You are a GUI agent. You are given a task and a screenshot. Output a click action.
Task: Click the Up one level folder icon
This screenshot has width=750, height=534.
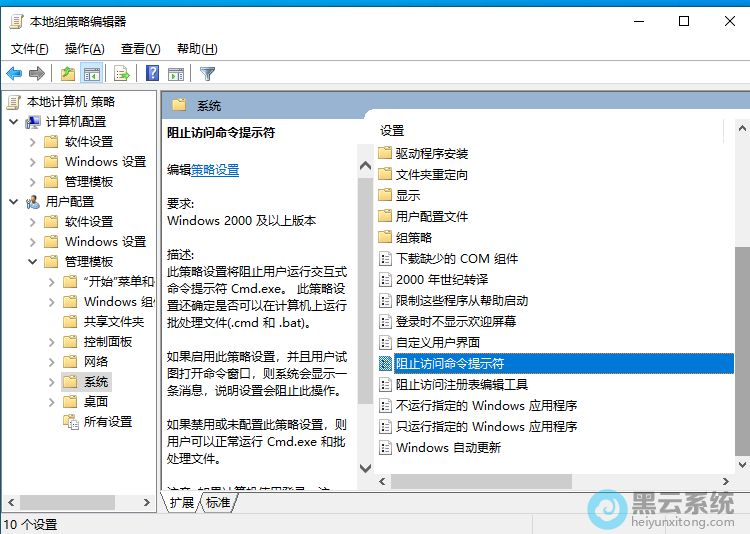(x=68, y=74)
